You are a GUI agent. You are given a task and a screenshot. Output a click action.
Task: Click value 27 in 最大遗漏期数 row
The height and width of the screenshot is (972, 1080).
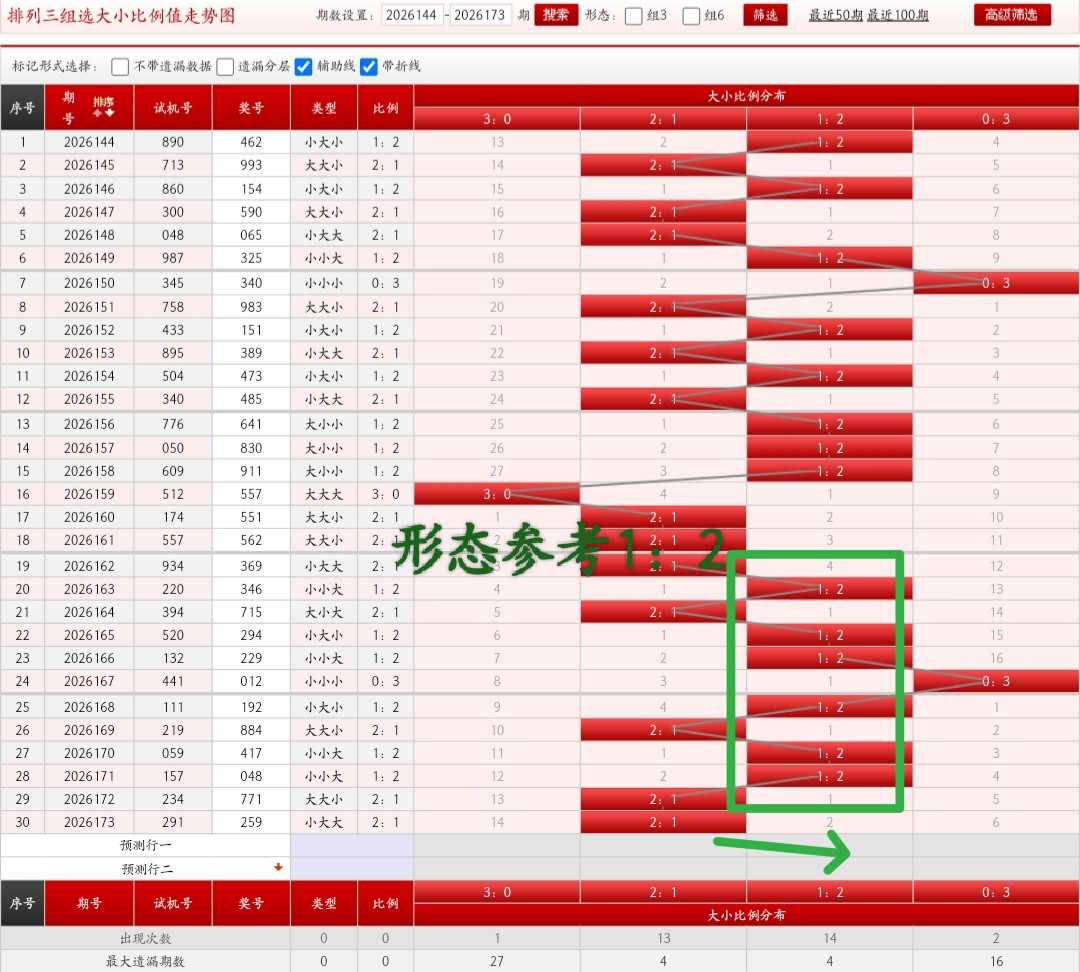tap(497, 961)
